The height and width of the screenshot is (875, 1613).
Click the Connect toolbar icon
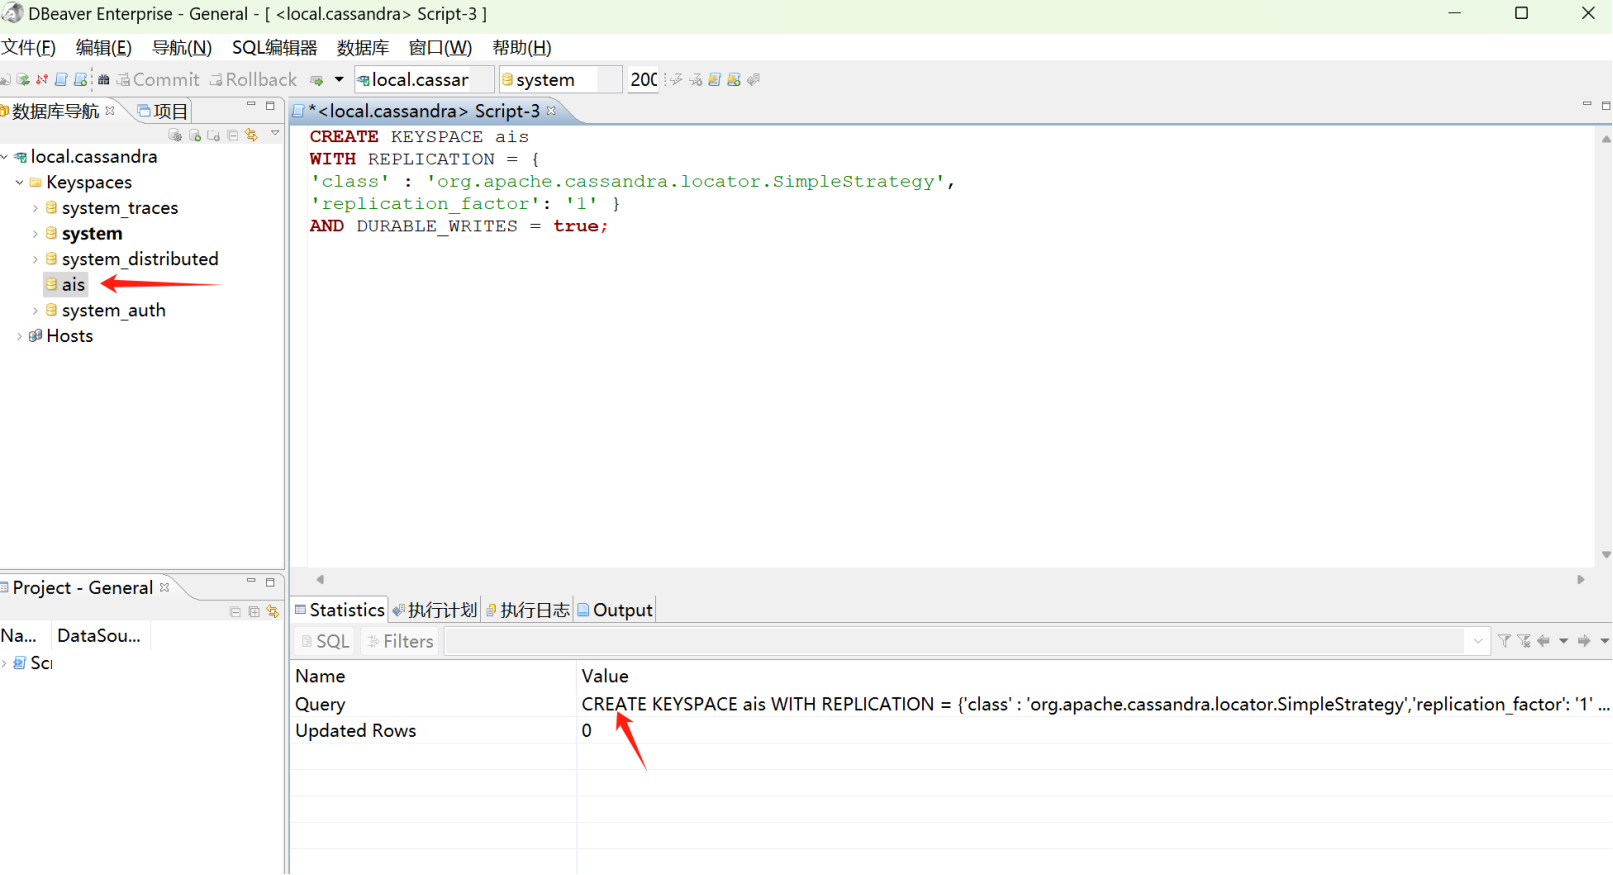[x=5, y=80]
